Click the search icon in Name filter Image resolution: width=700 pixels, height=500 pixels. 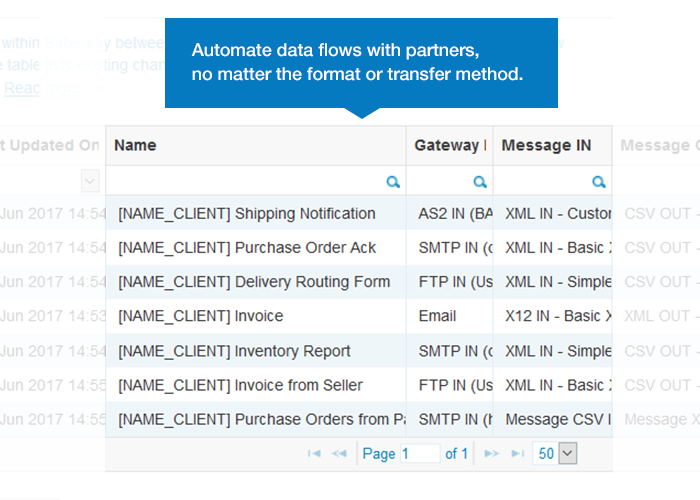[393, 182]
